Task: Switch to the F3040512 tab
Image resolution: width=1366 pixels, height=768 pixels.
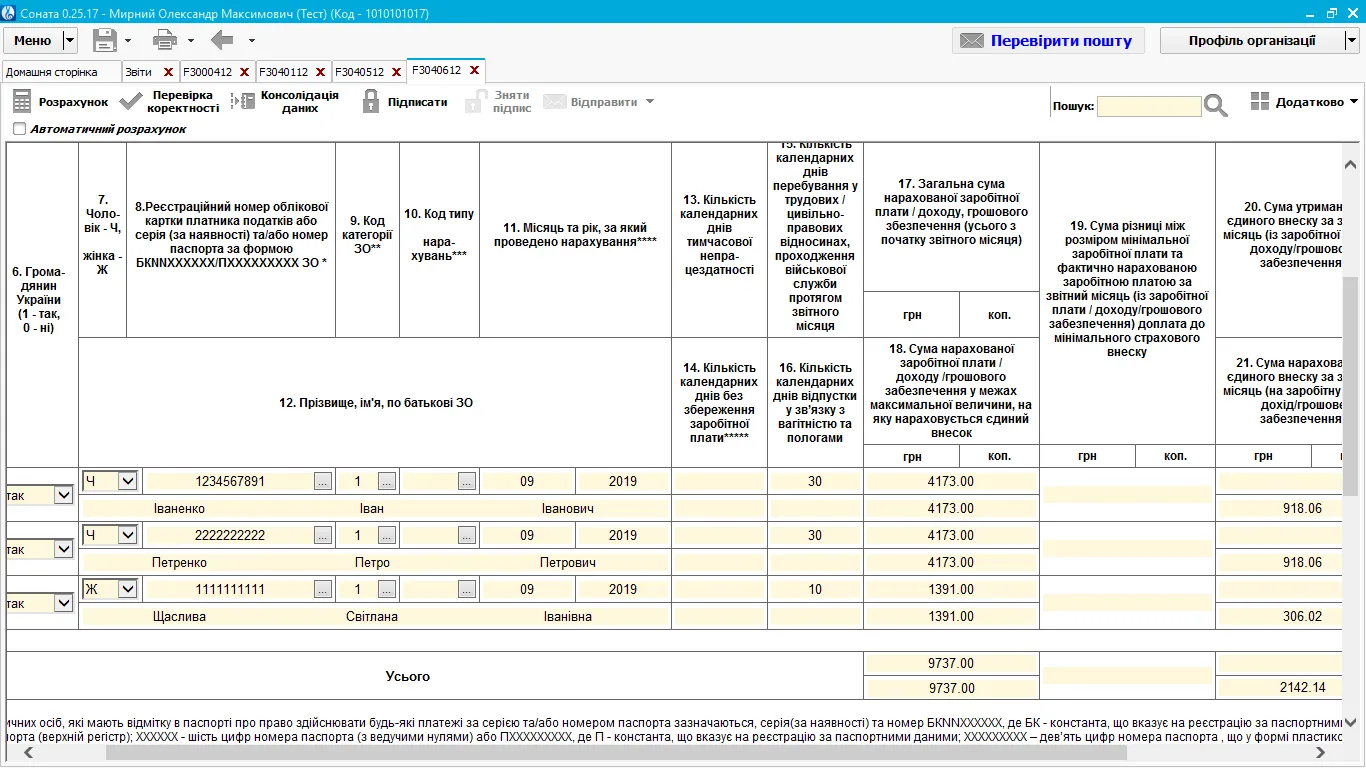Action: [x=359, y=72]
